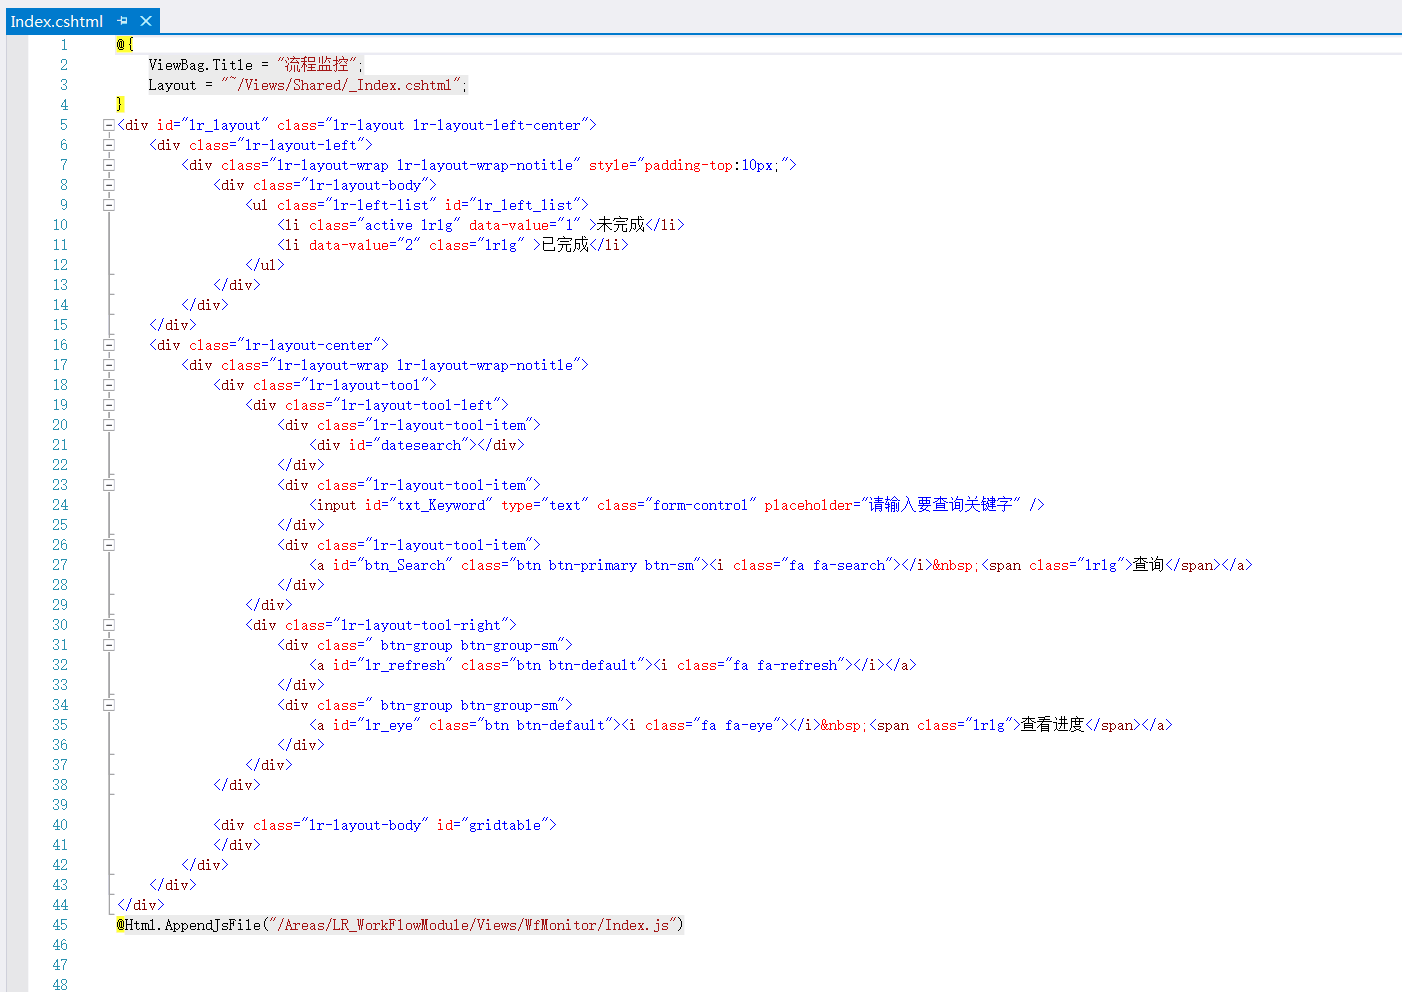Collapse the lr-layout-tool div on line 18
Screen dimensions: 1402x992
tap(108, 385)
